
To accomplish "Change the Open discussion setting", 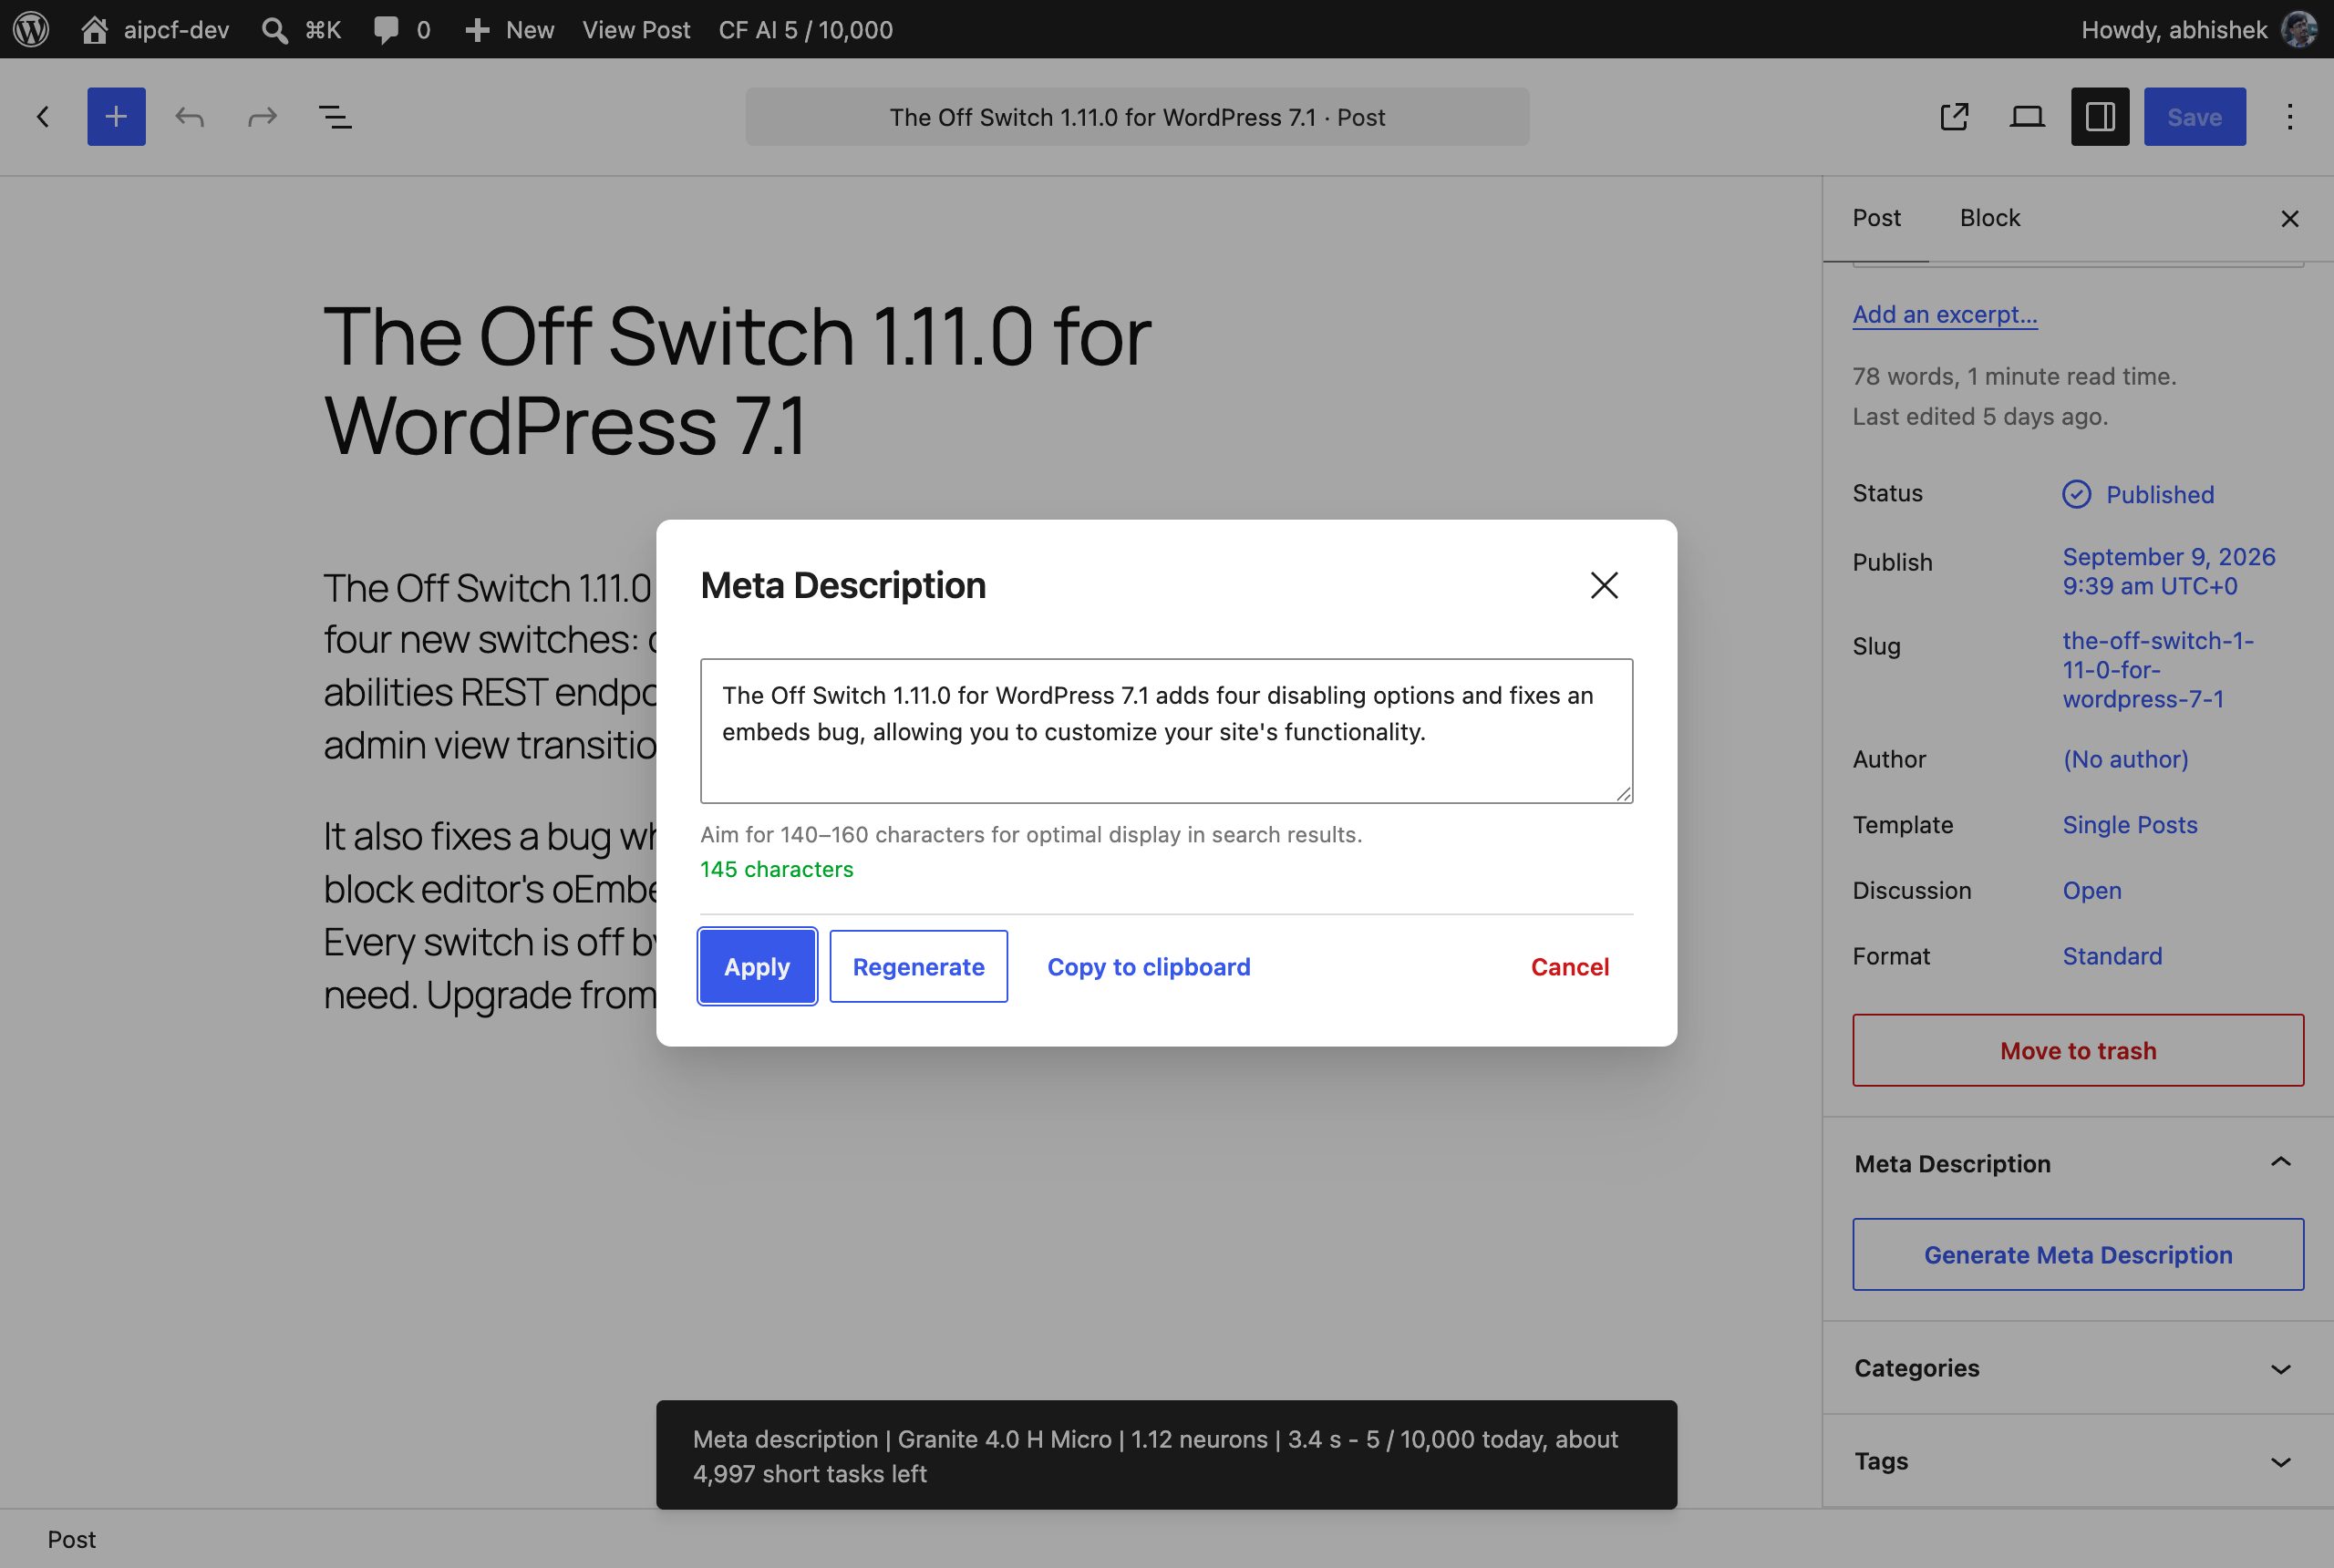I will click(2091, 890).
